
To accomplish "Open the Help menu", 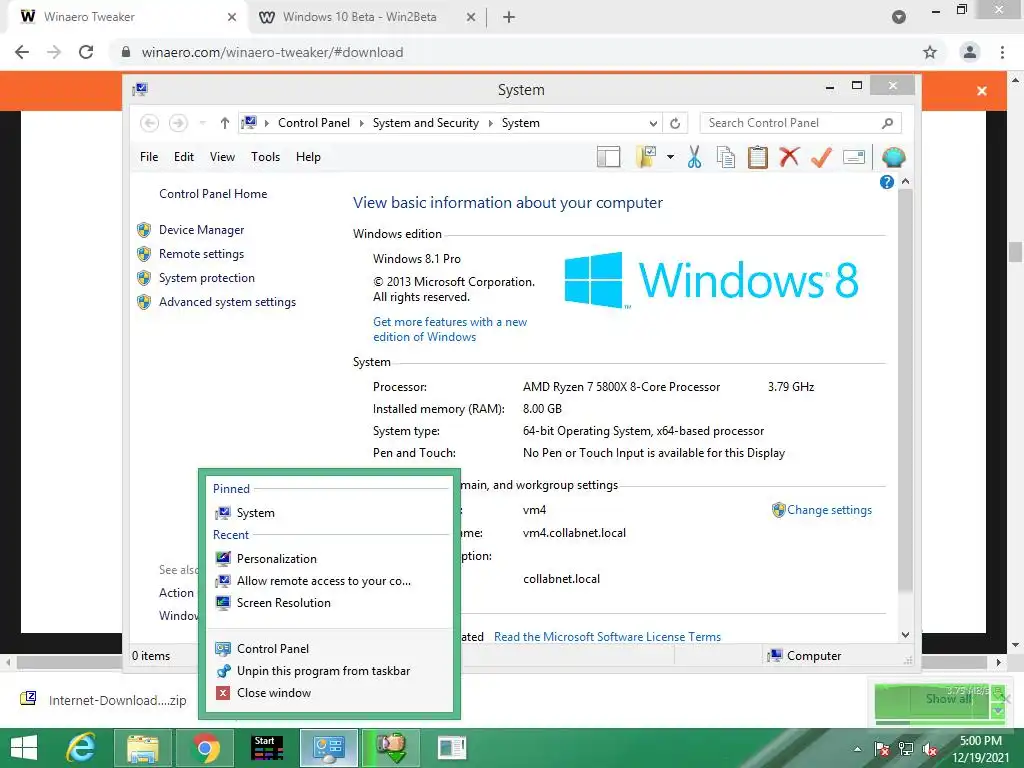I will coord(308,157).
